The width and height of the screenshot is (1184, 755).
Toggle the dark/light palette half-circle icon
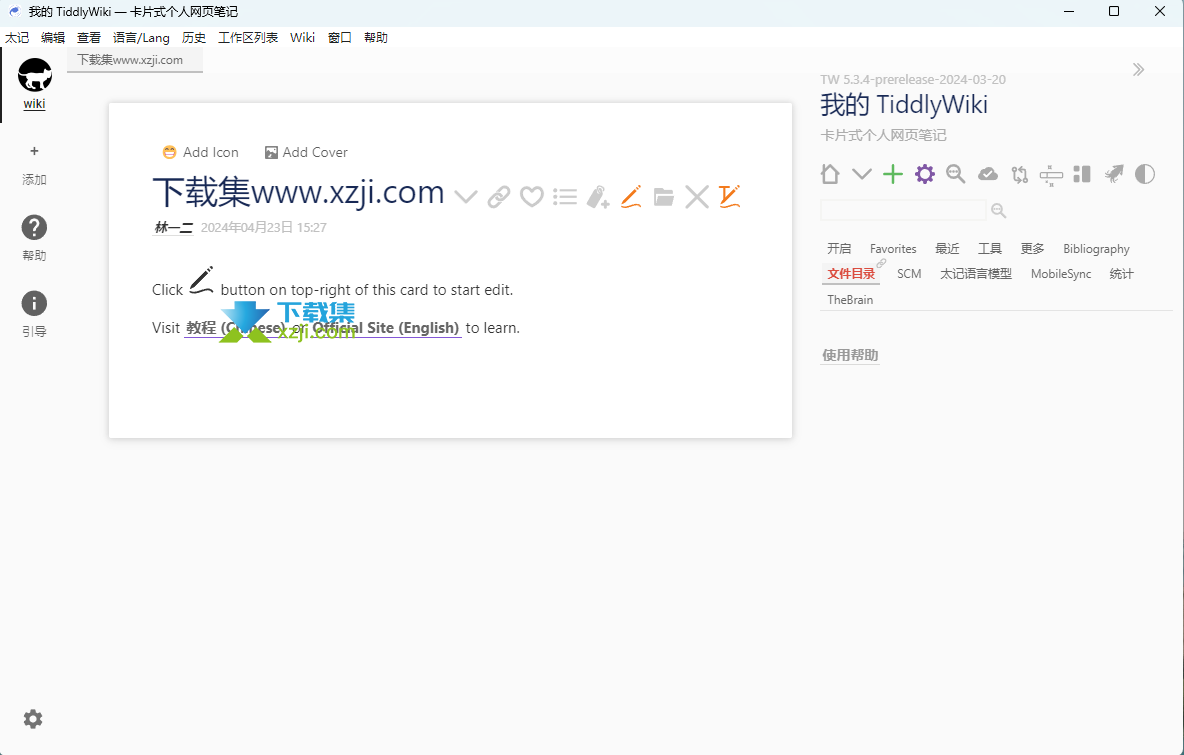point(1145,174)
